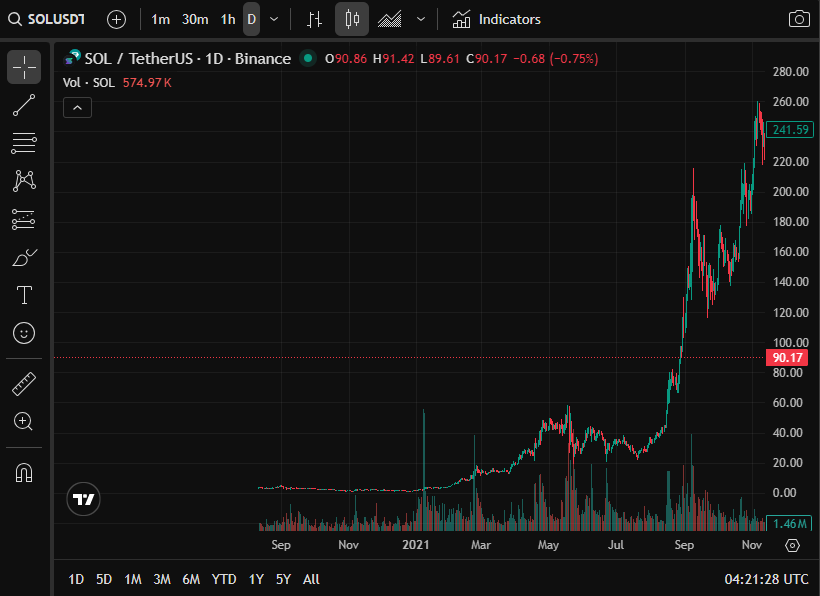
Task: Click the 04:21:28 UTC timezone clock
Action: [767, 579]
